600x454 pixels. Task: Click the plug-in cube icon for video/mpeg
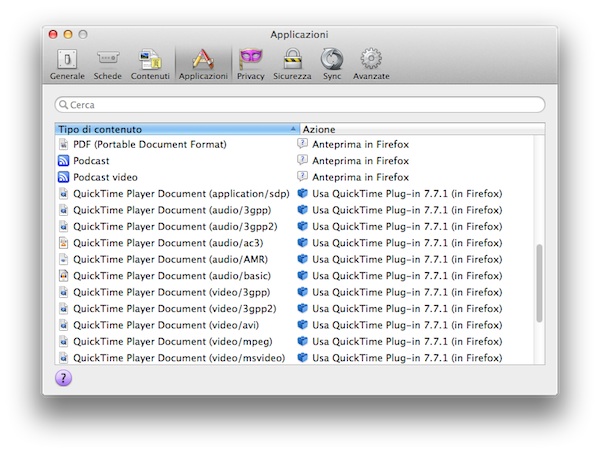tap(303, 341)
